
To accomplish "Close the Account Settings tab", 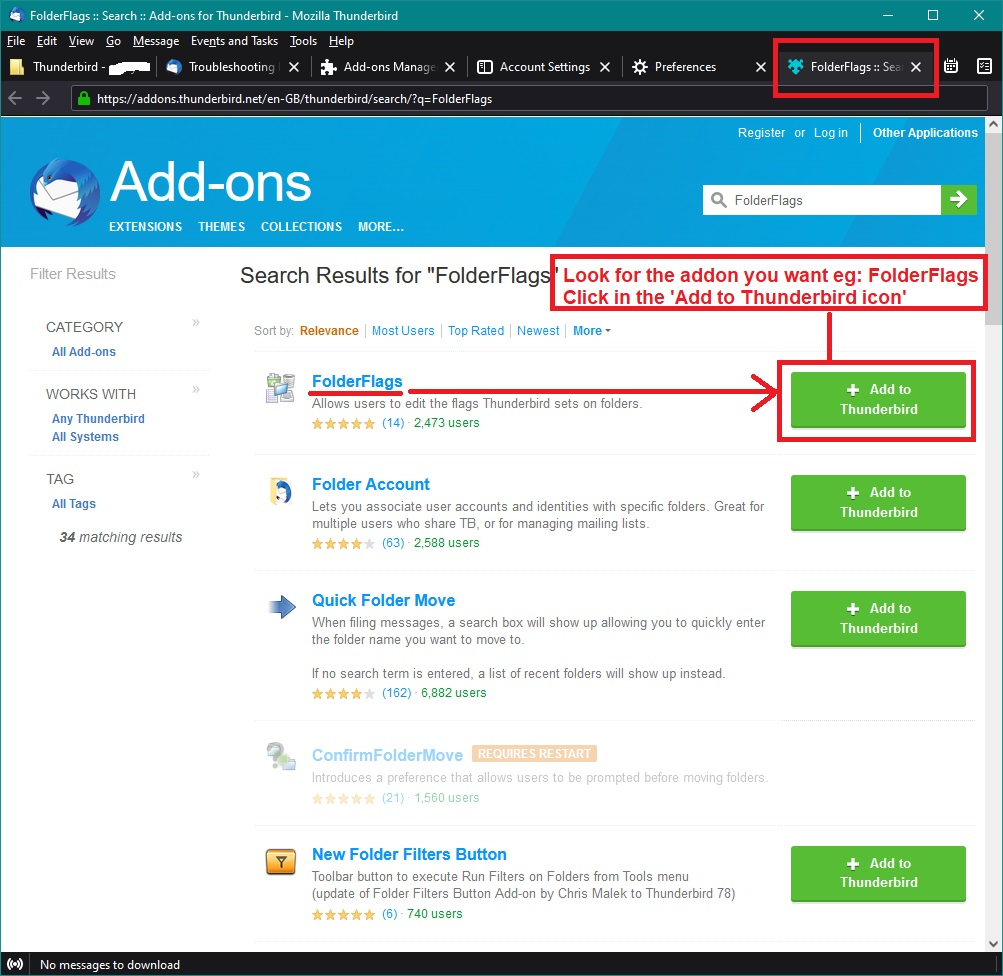I will point(605,67).
